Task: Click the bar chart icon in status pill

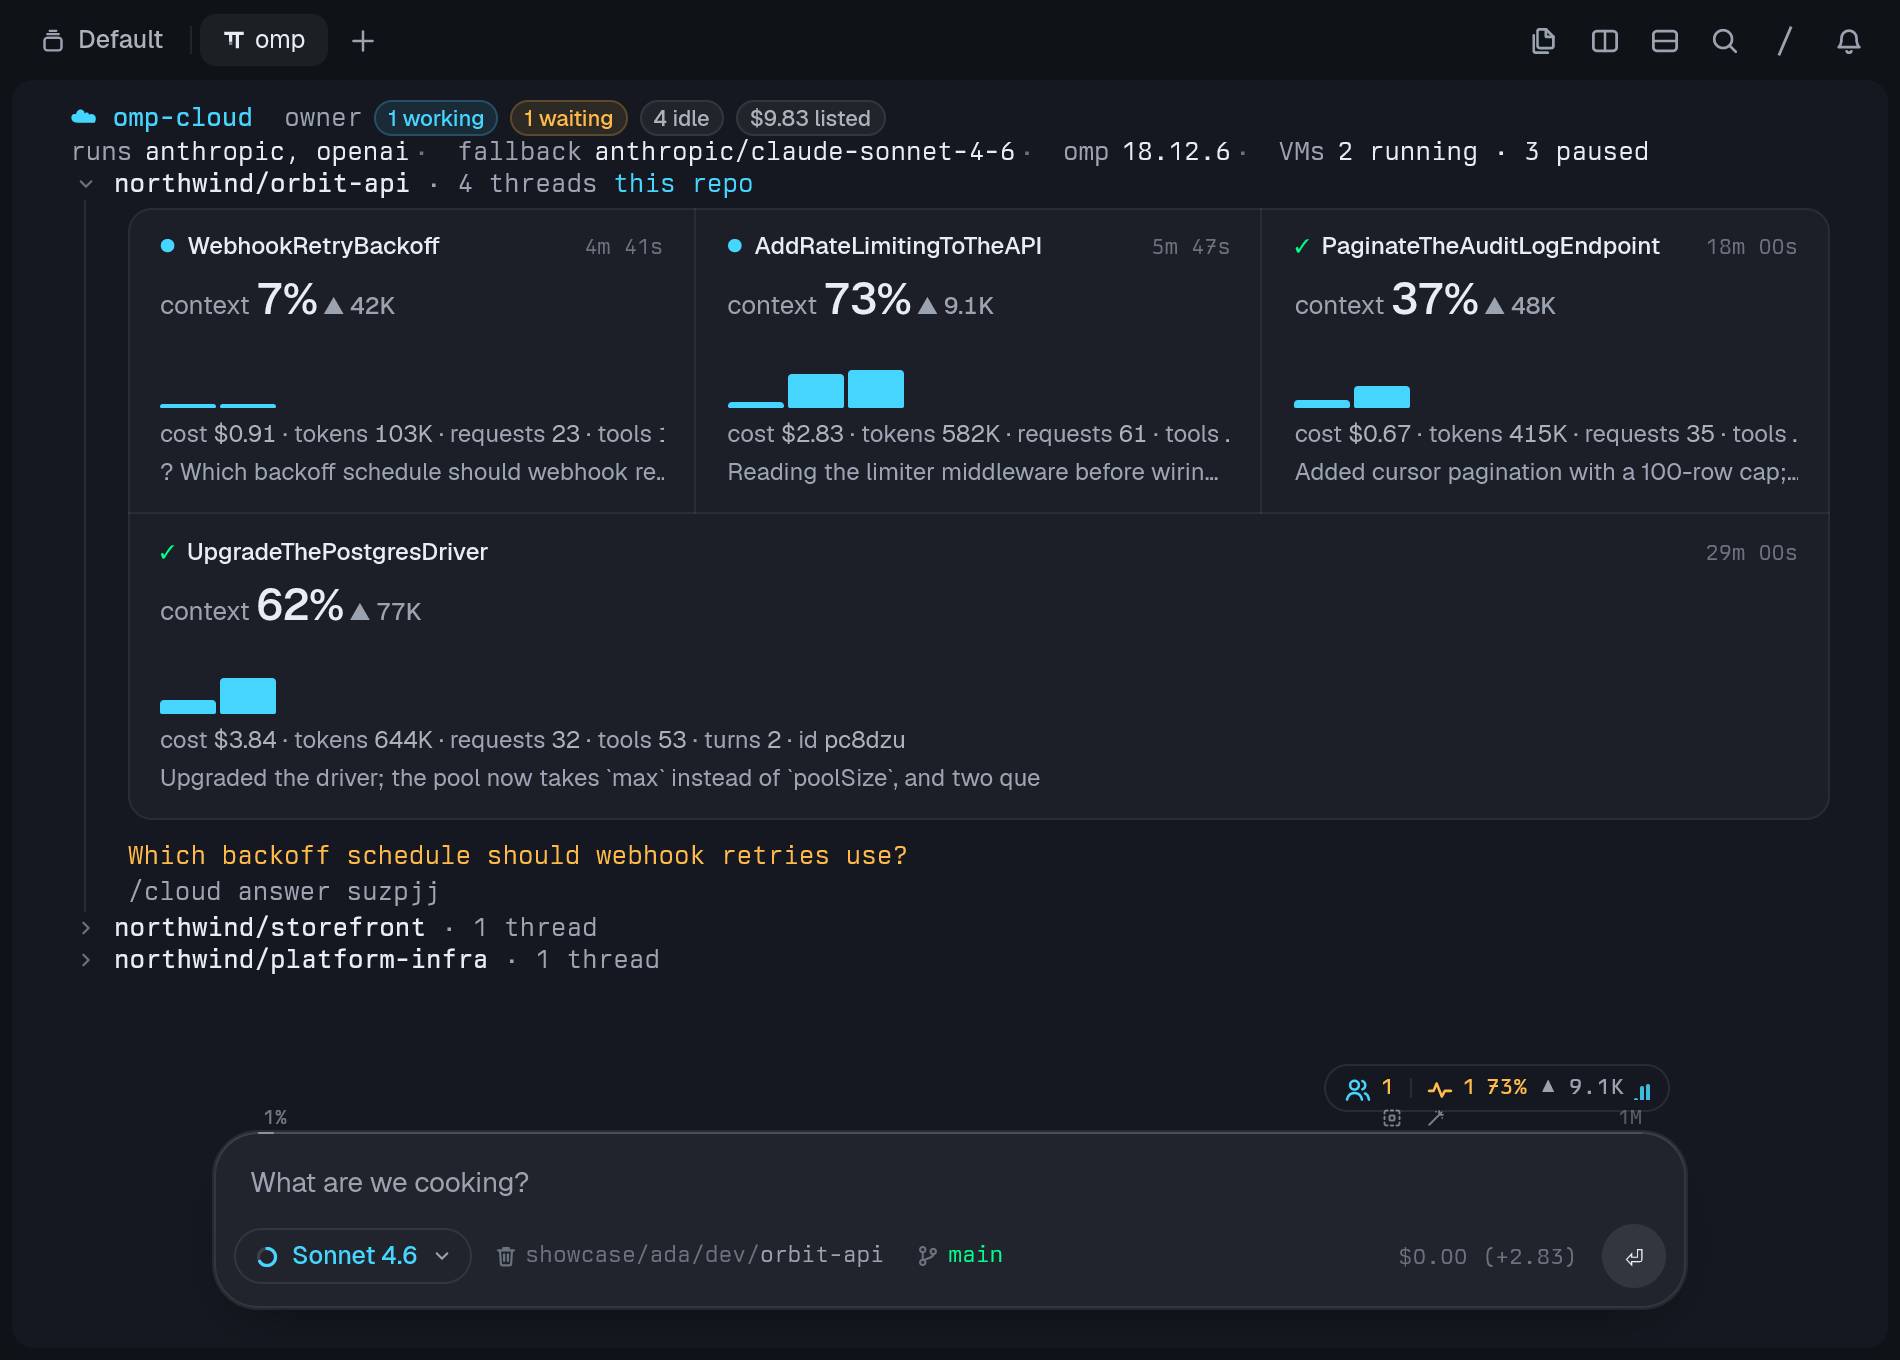Action: (x=1643, y=1091)
